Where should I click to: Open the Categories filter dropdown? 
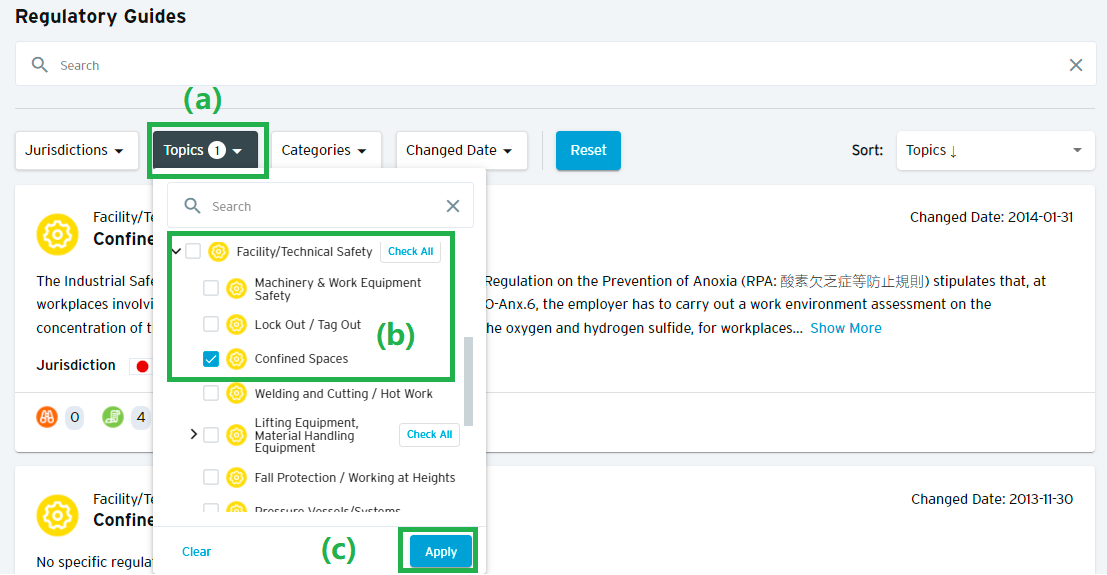pyautogui.click(x=326, y=150)
